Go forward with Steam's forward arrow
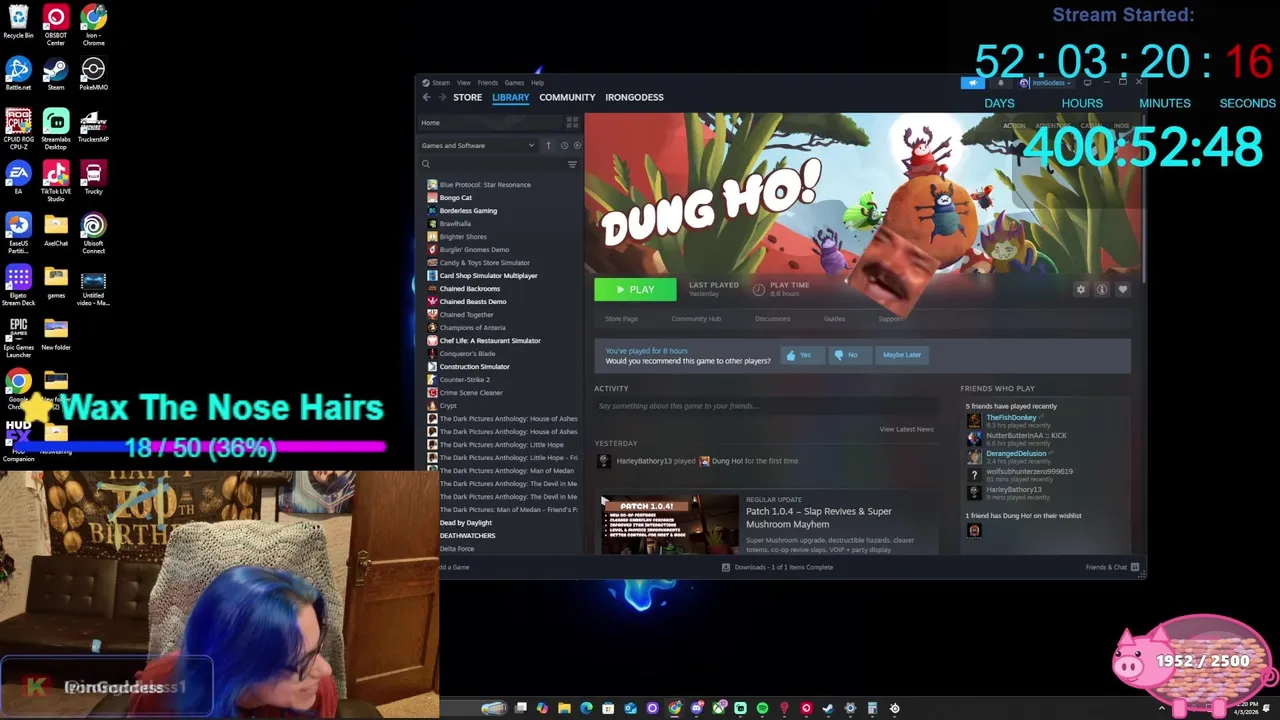 coord(441,97)
